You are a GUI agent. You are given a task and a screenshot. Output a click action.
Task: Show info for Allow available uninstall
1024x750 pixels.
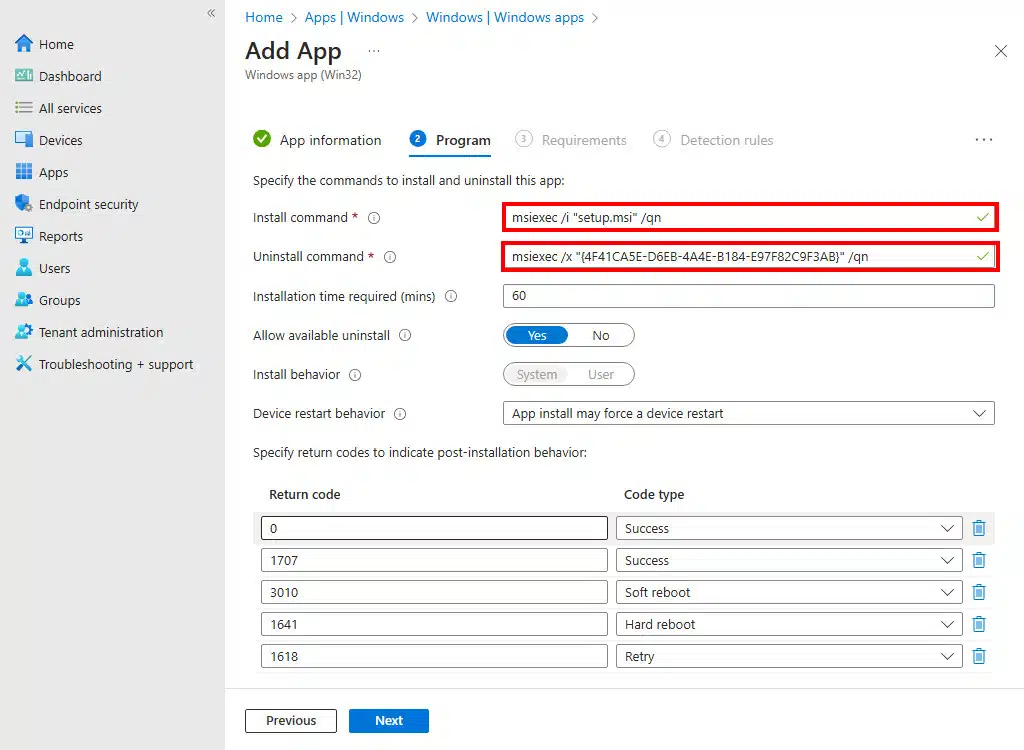405,336
